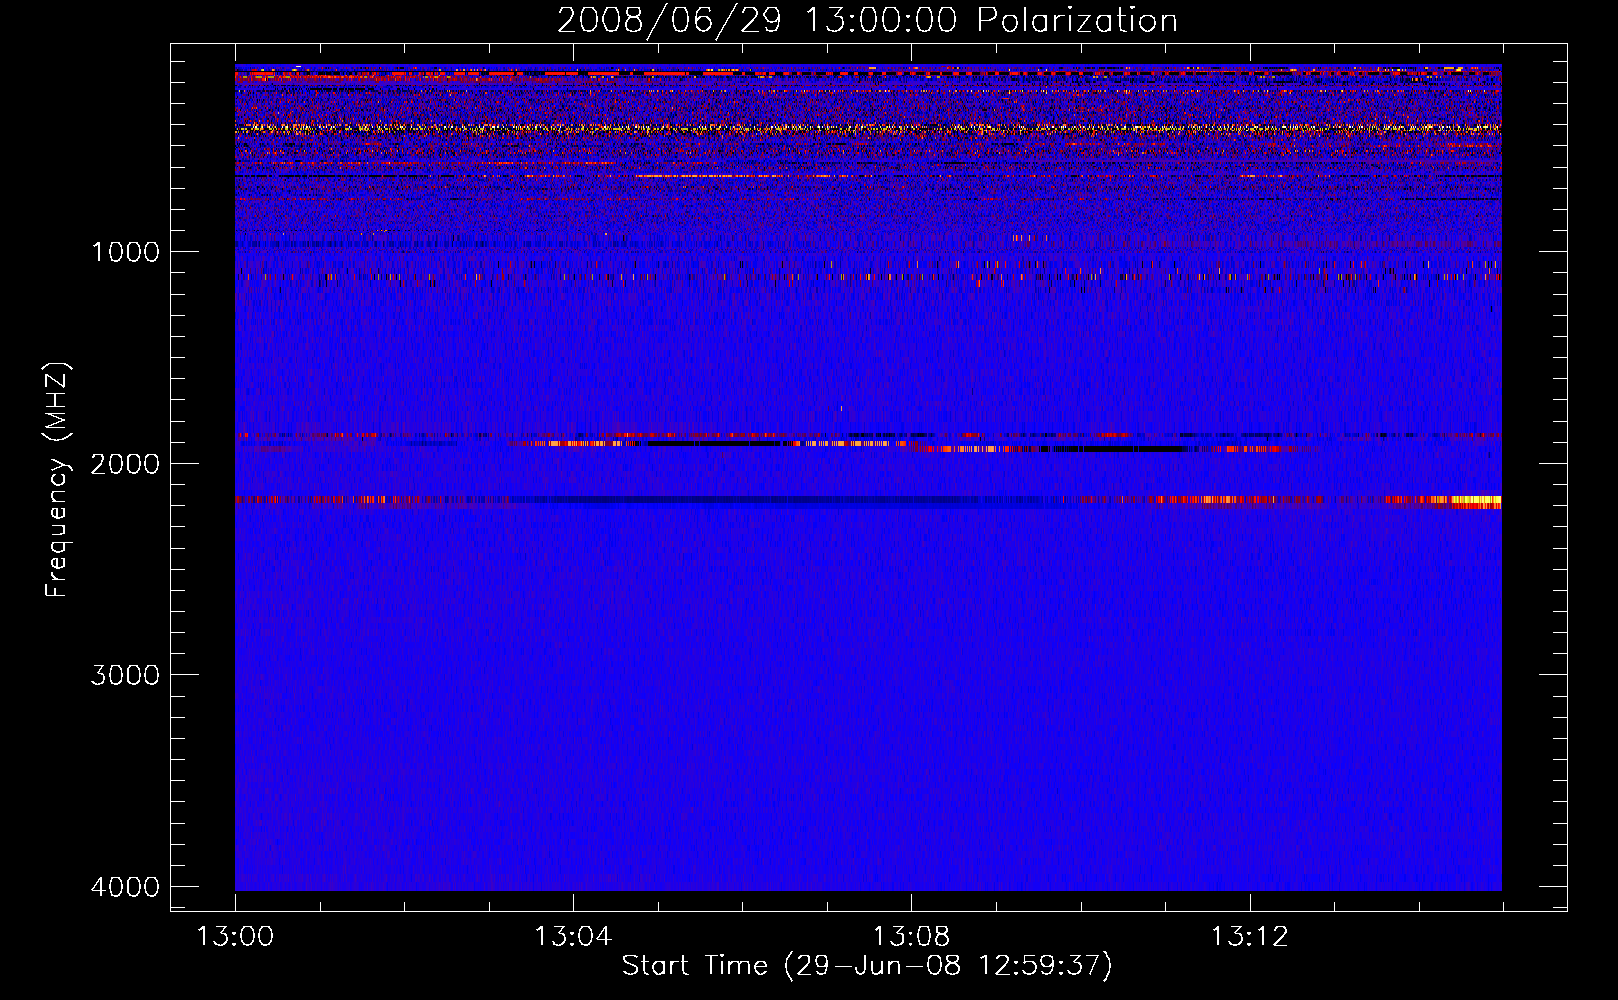Click the '13:12' time axis label
The width and height of the screenshot is (1618, 1000).
(x=1249, y=937)
